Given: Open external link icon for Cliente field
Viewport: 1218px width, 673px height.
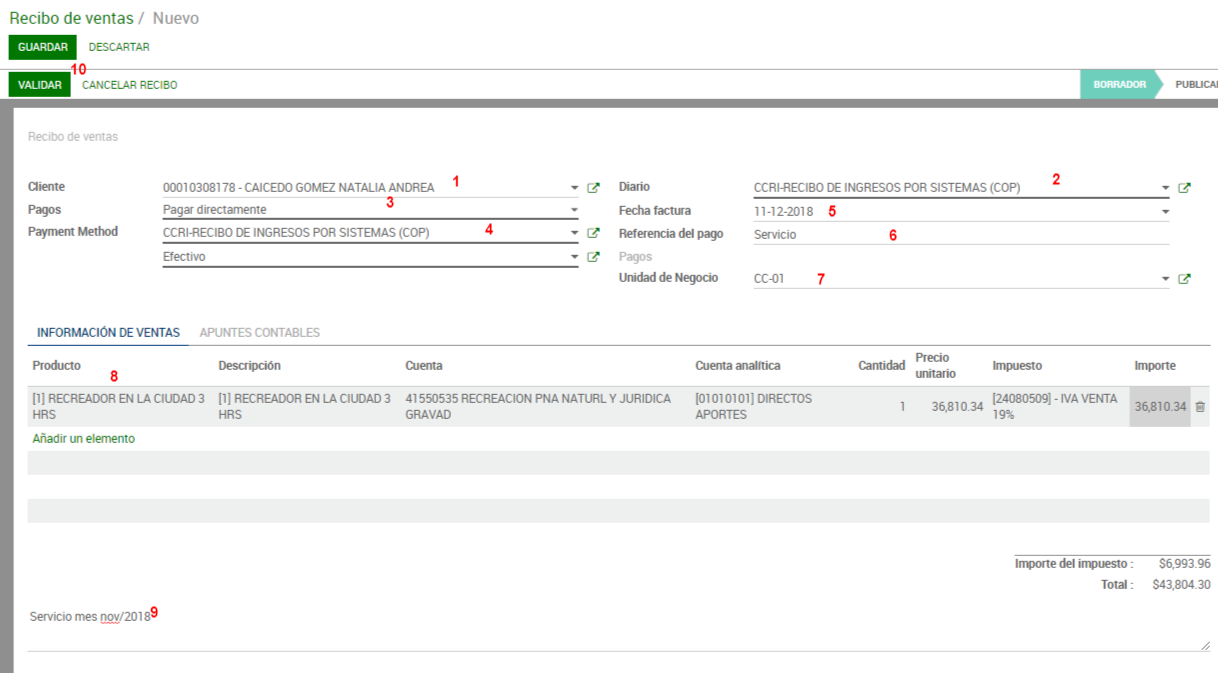Looking at the screenshot, I should coord(593,188).
